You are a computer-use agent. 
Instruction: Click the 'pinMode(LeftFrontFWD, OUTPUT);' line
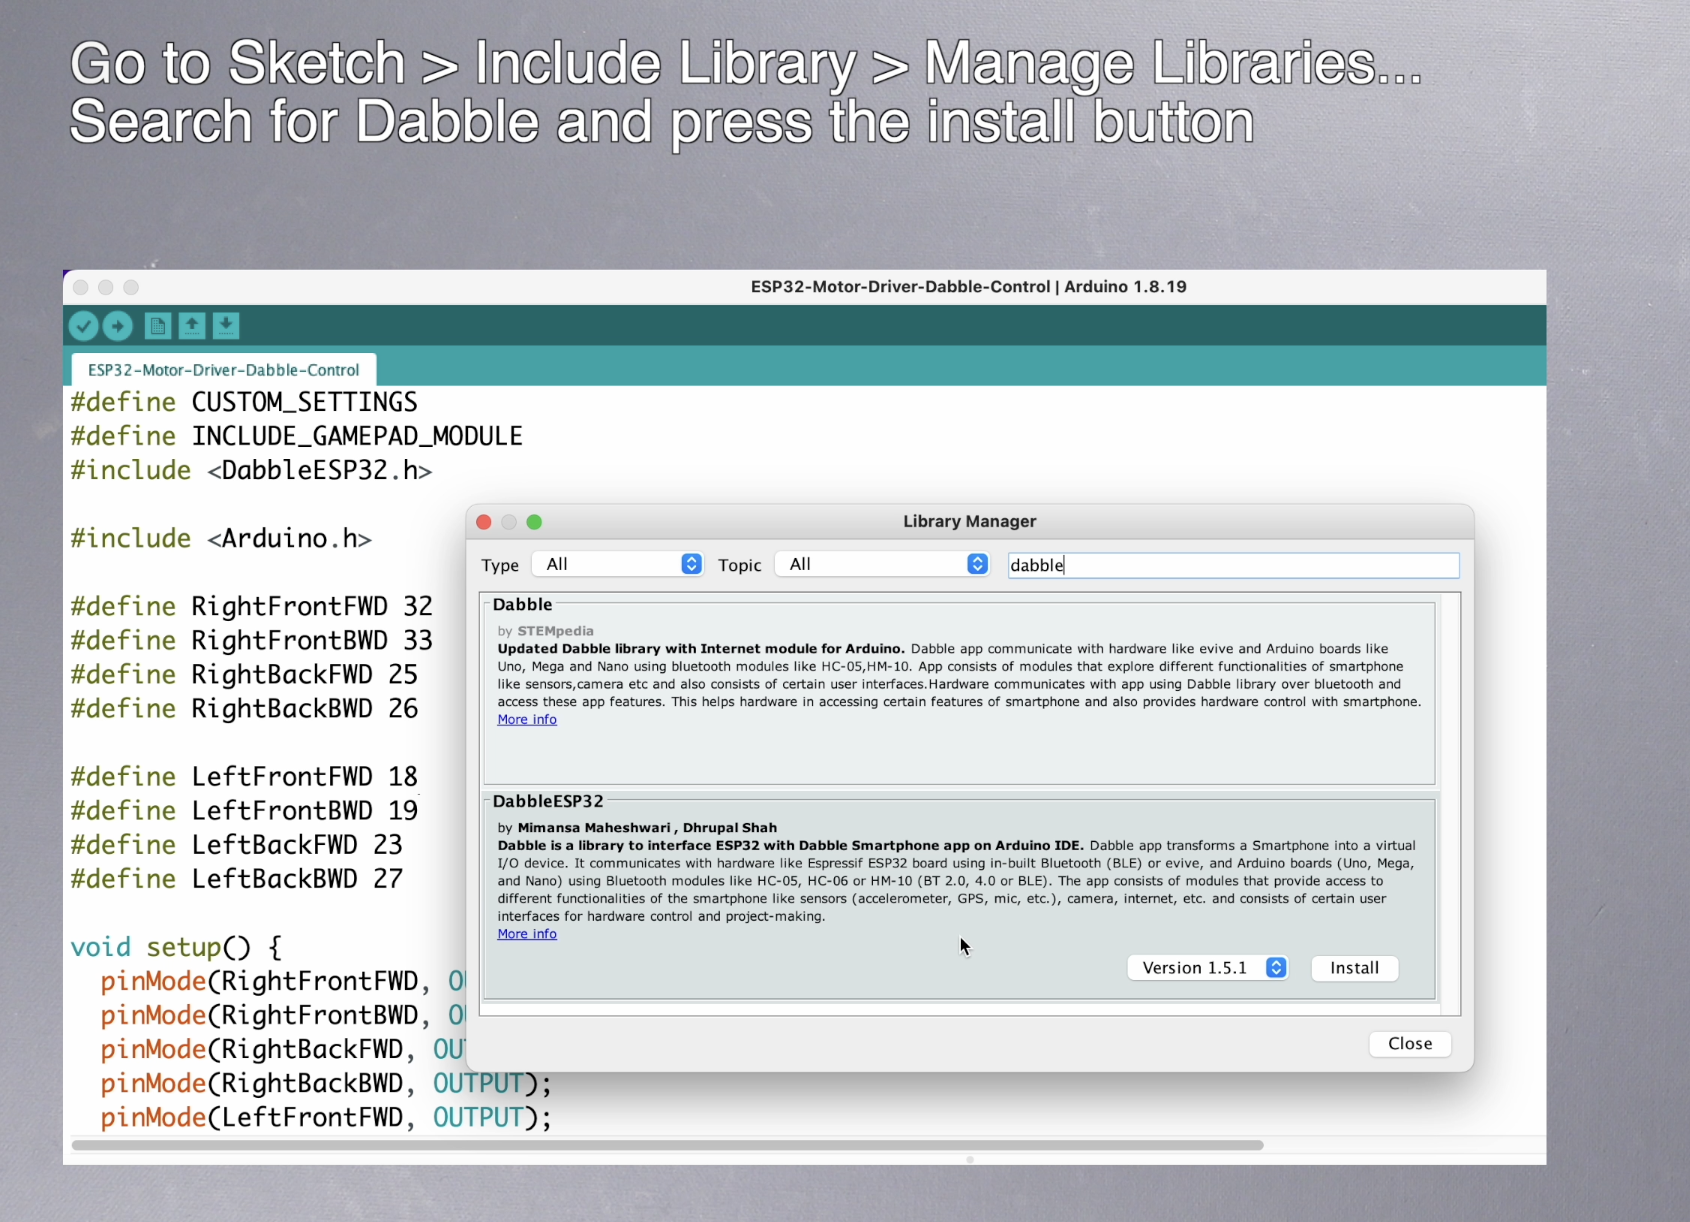pyautogui.click(x=326, y=1117)
